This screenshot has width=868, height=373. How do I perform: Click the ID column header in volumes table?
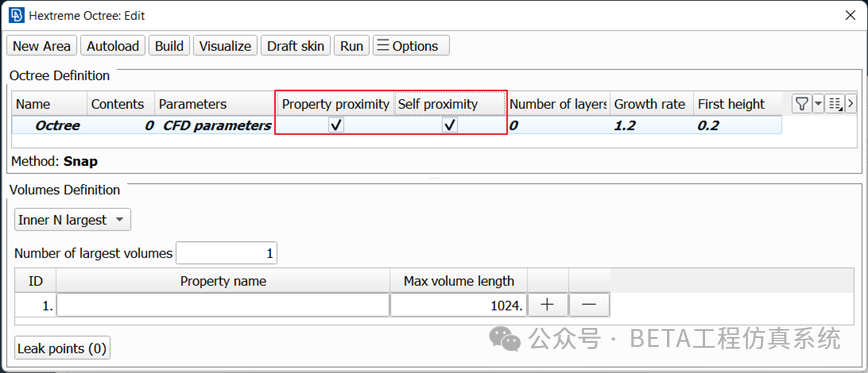pyautogui.click(x=35, y=281)
